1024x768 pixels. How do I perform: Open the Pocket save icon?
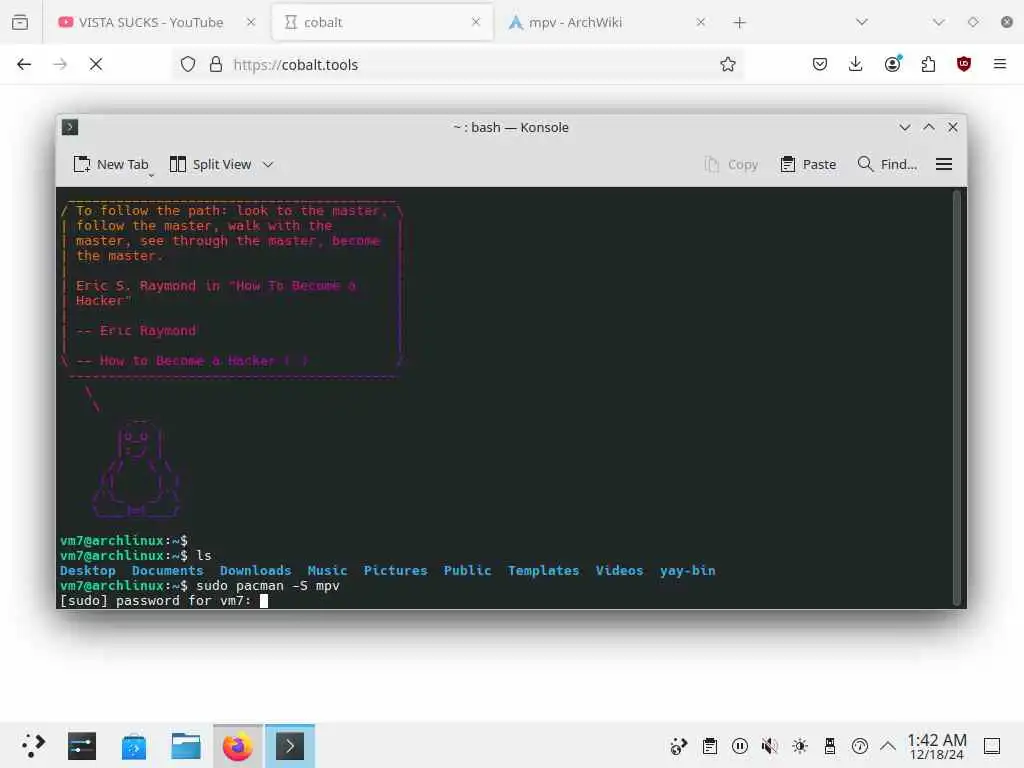click(820, 64)
